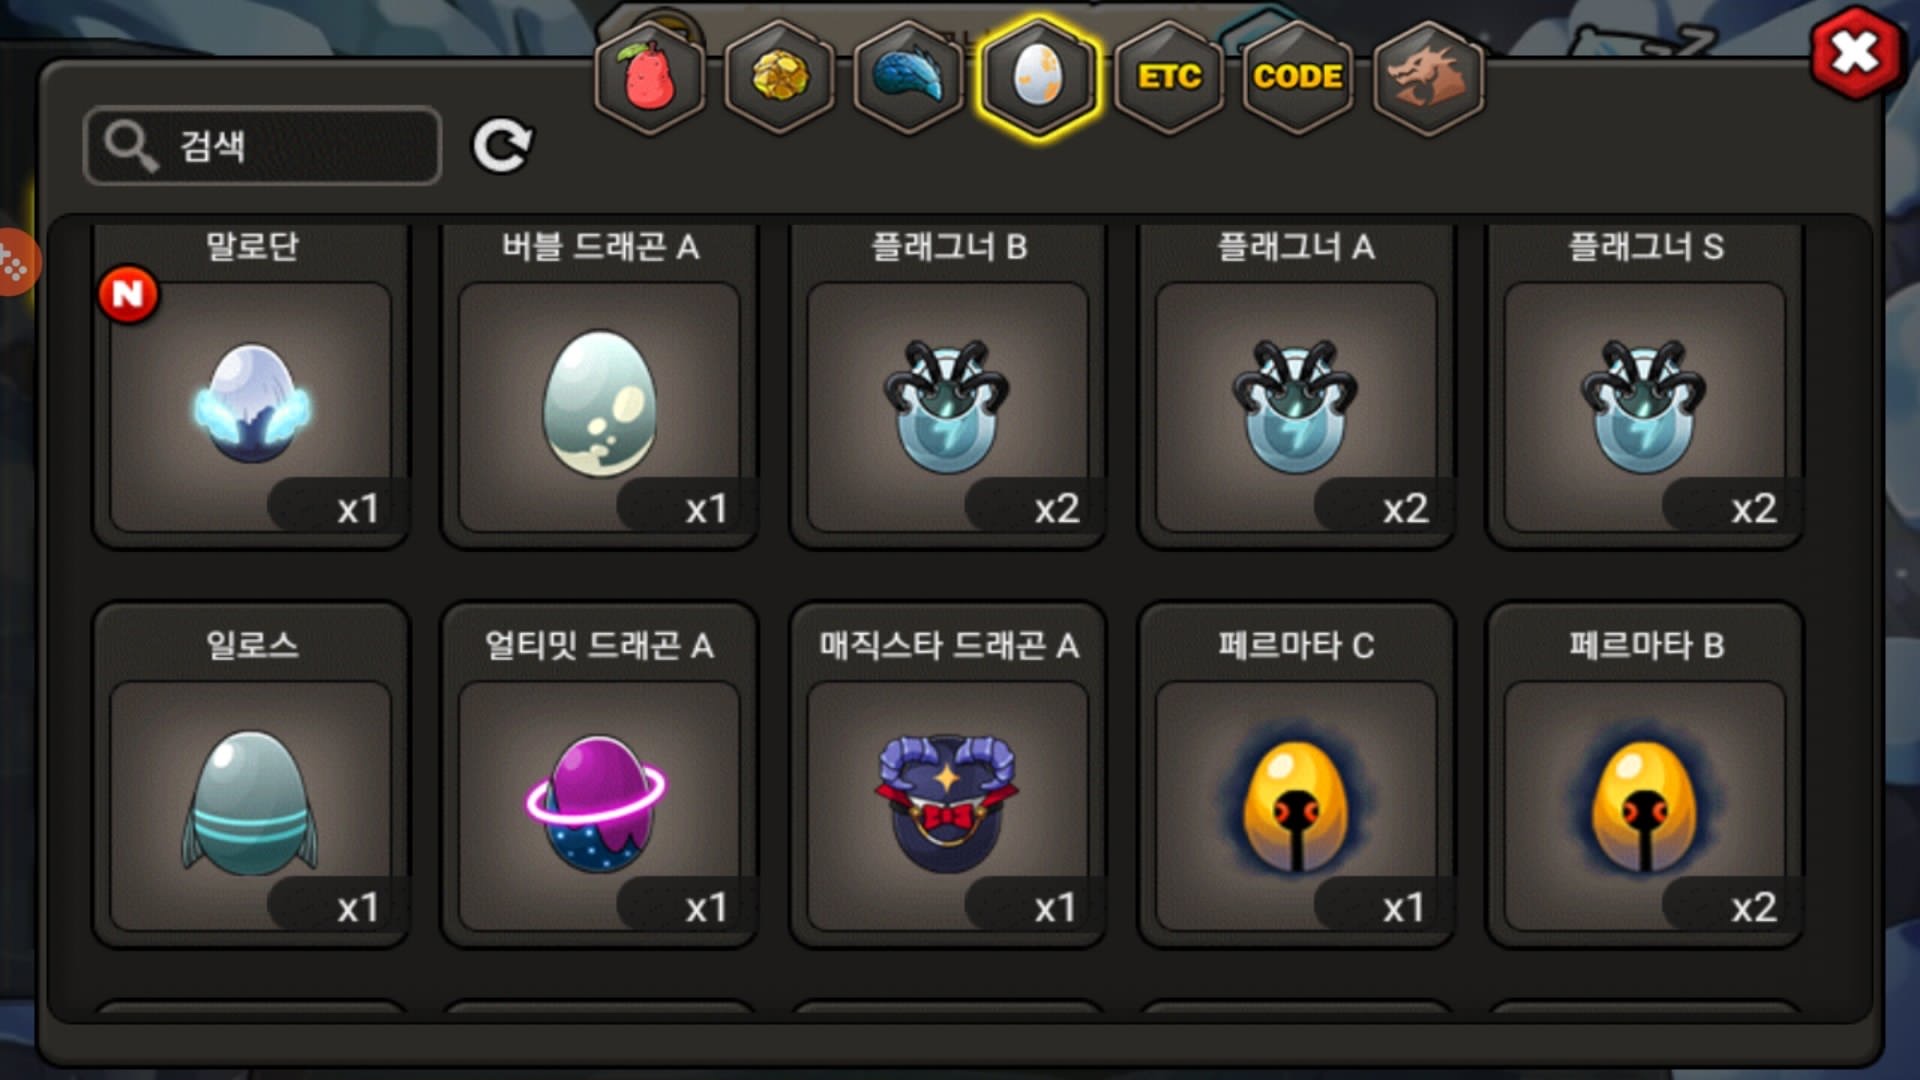Choose the 매직스타 드래곤 A egg
Screen dimensions: 1920x1080
948,775
